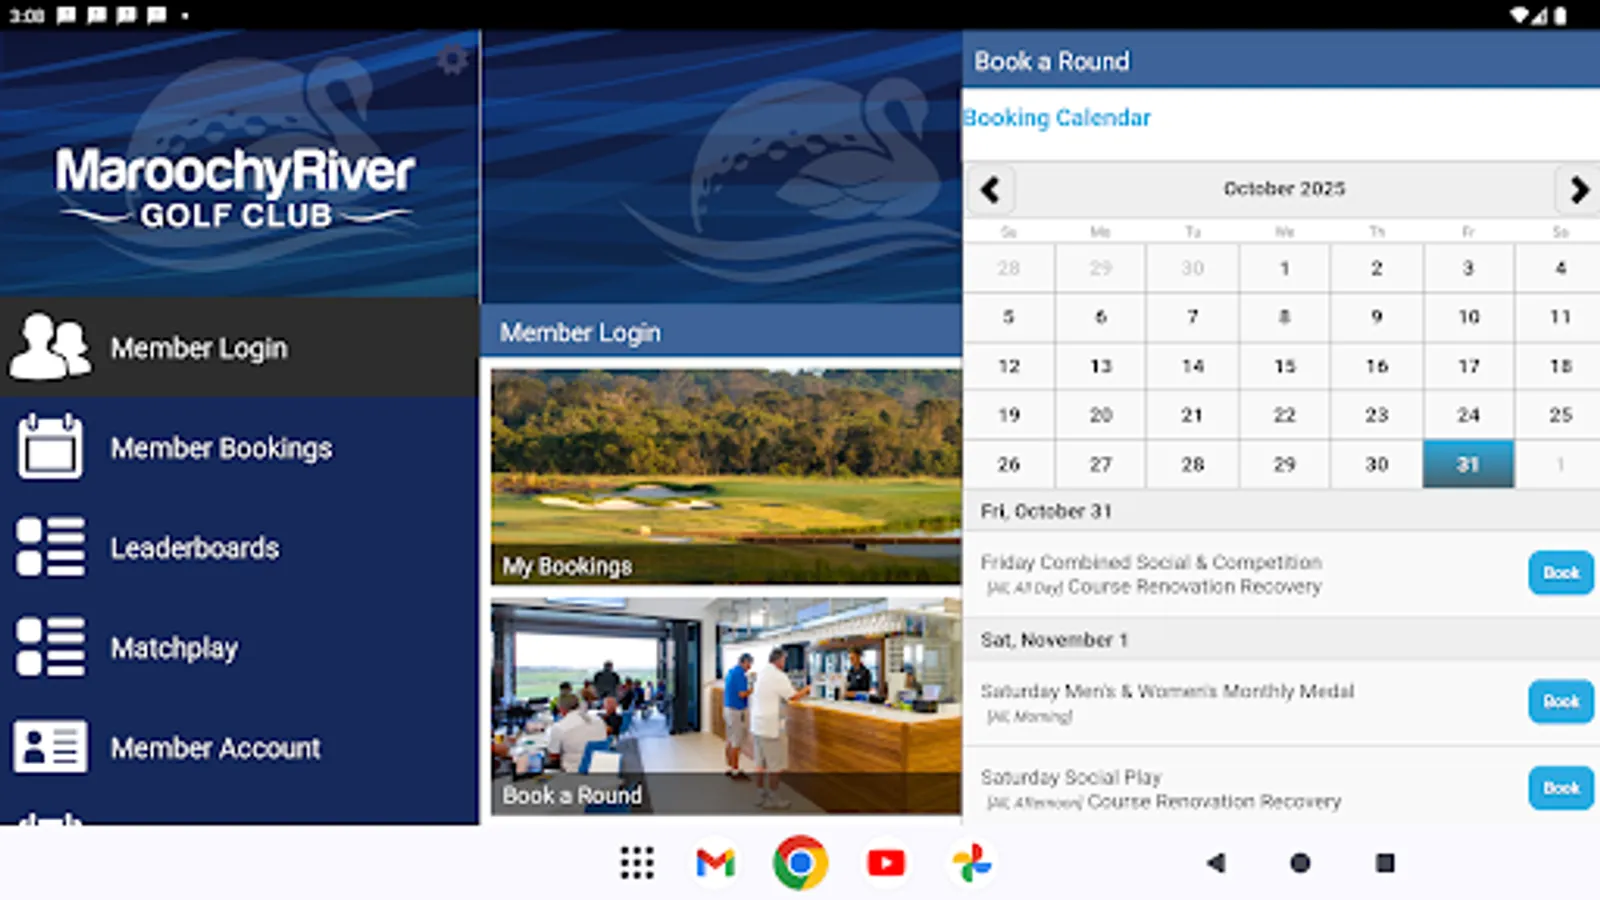Open Member Bookings menu item
The image size is (1600, 900).
tap(239, 447)
